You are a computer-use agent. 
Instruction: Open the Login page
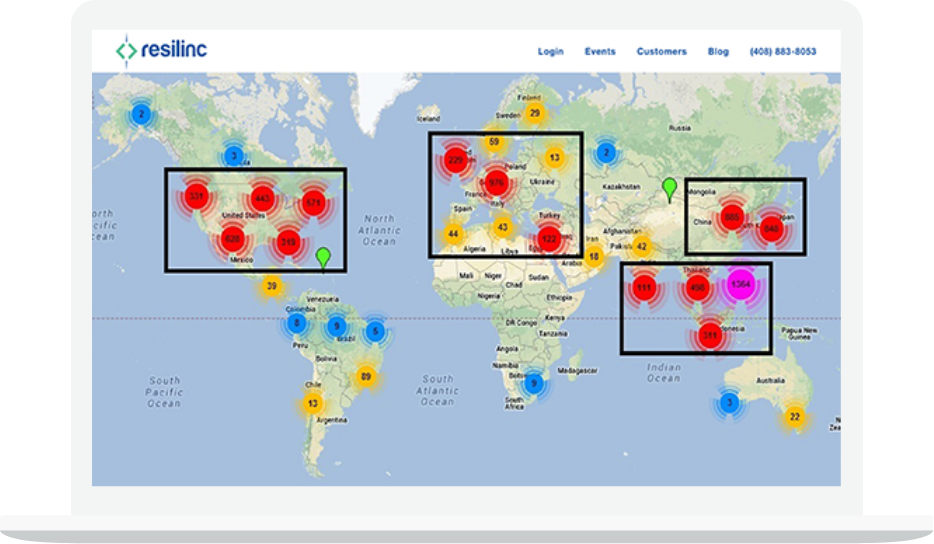pyautogui.click(x=550, y=52)
